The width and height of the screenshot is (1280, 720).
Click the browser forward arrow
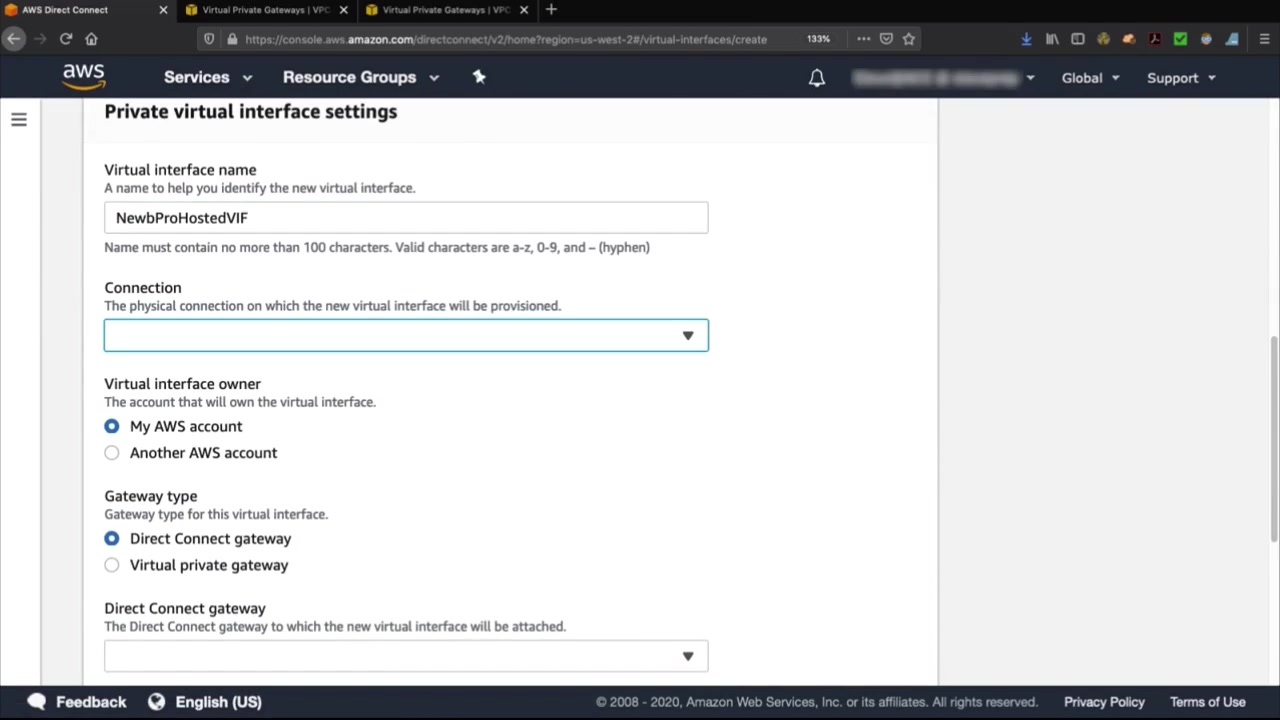40,39
